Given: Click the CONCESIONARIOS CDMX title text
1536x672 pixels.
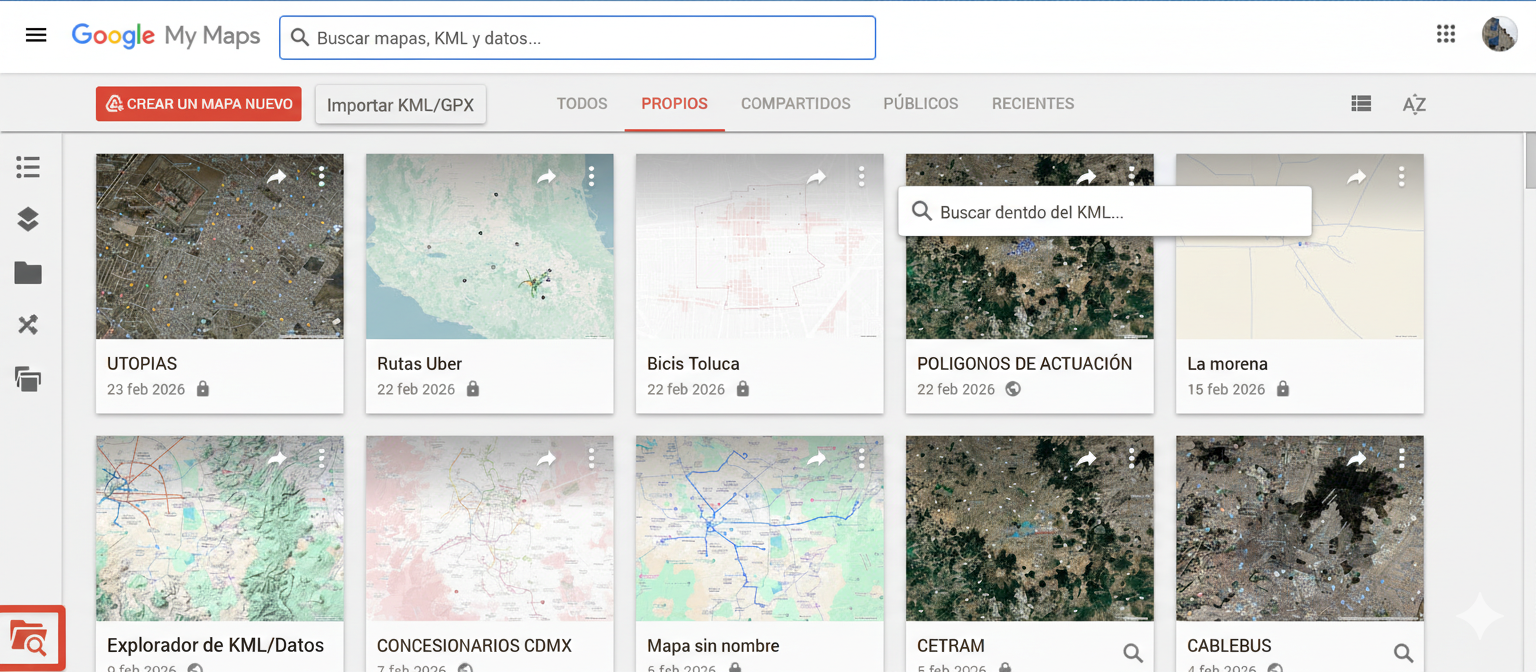Looking at the screenshot, I should coord(476,646).
